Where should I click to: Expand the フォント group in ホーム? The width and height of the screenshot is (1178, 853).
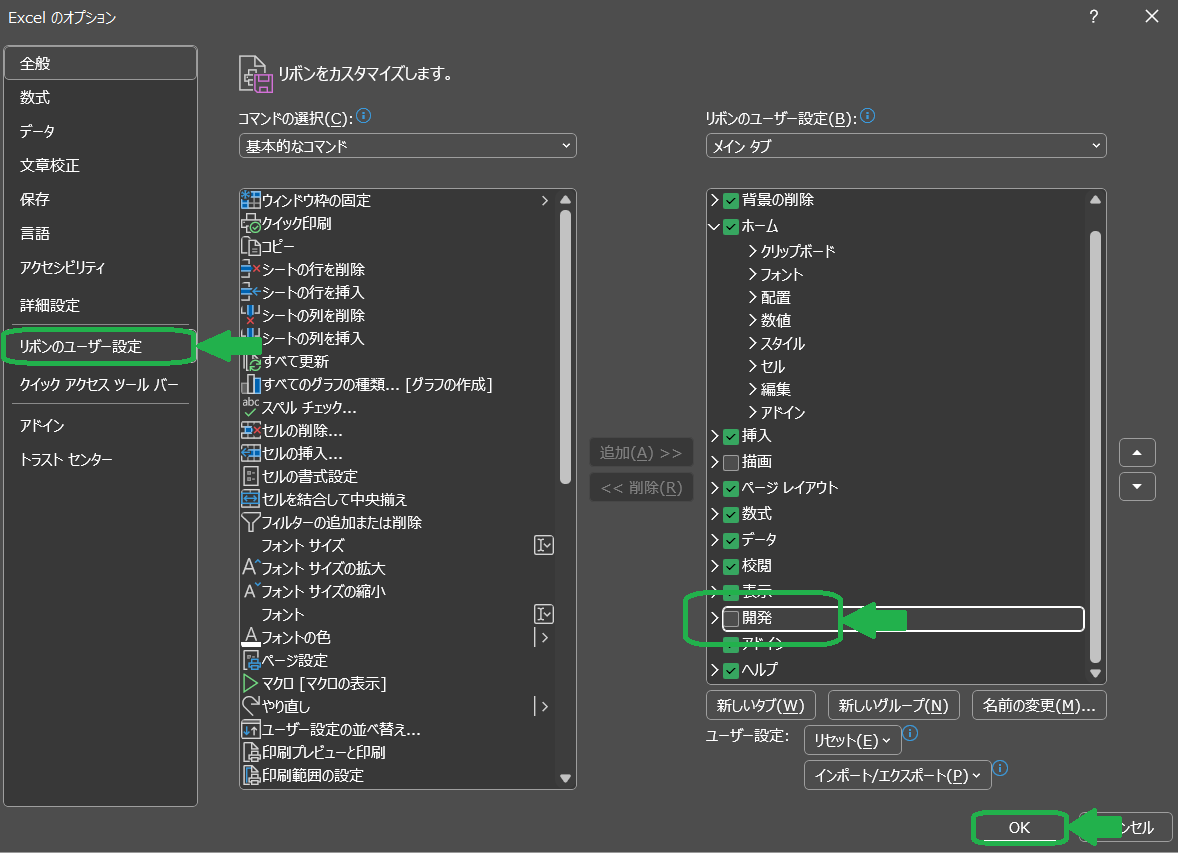[x=753, y=274]
